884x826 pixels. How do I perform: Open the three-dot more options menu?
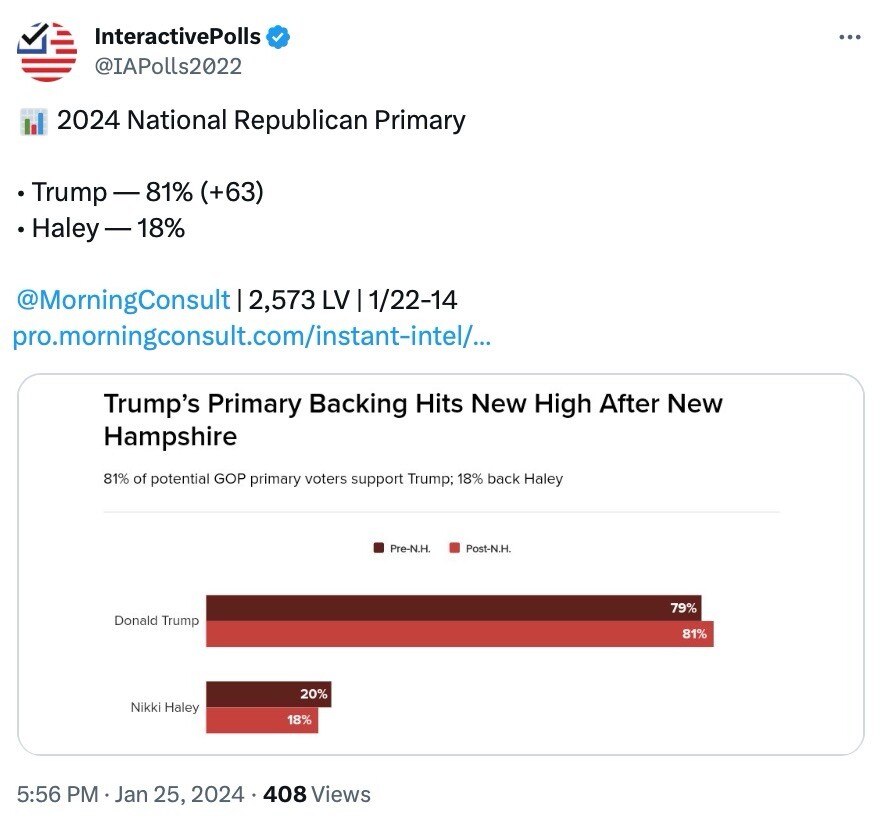(849, 38)
